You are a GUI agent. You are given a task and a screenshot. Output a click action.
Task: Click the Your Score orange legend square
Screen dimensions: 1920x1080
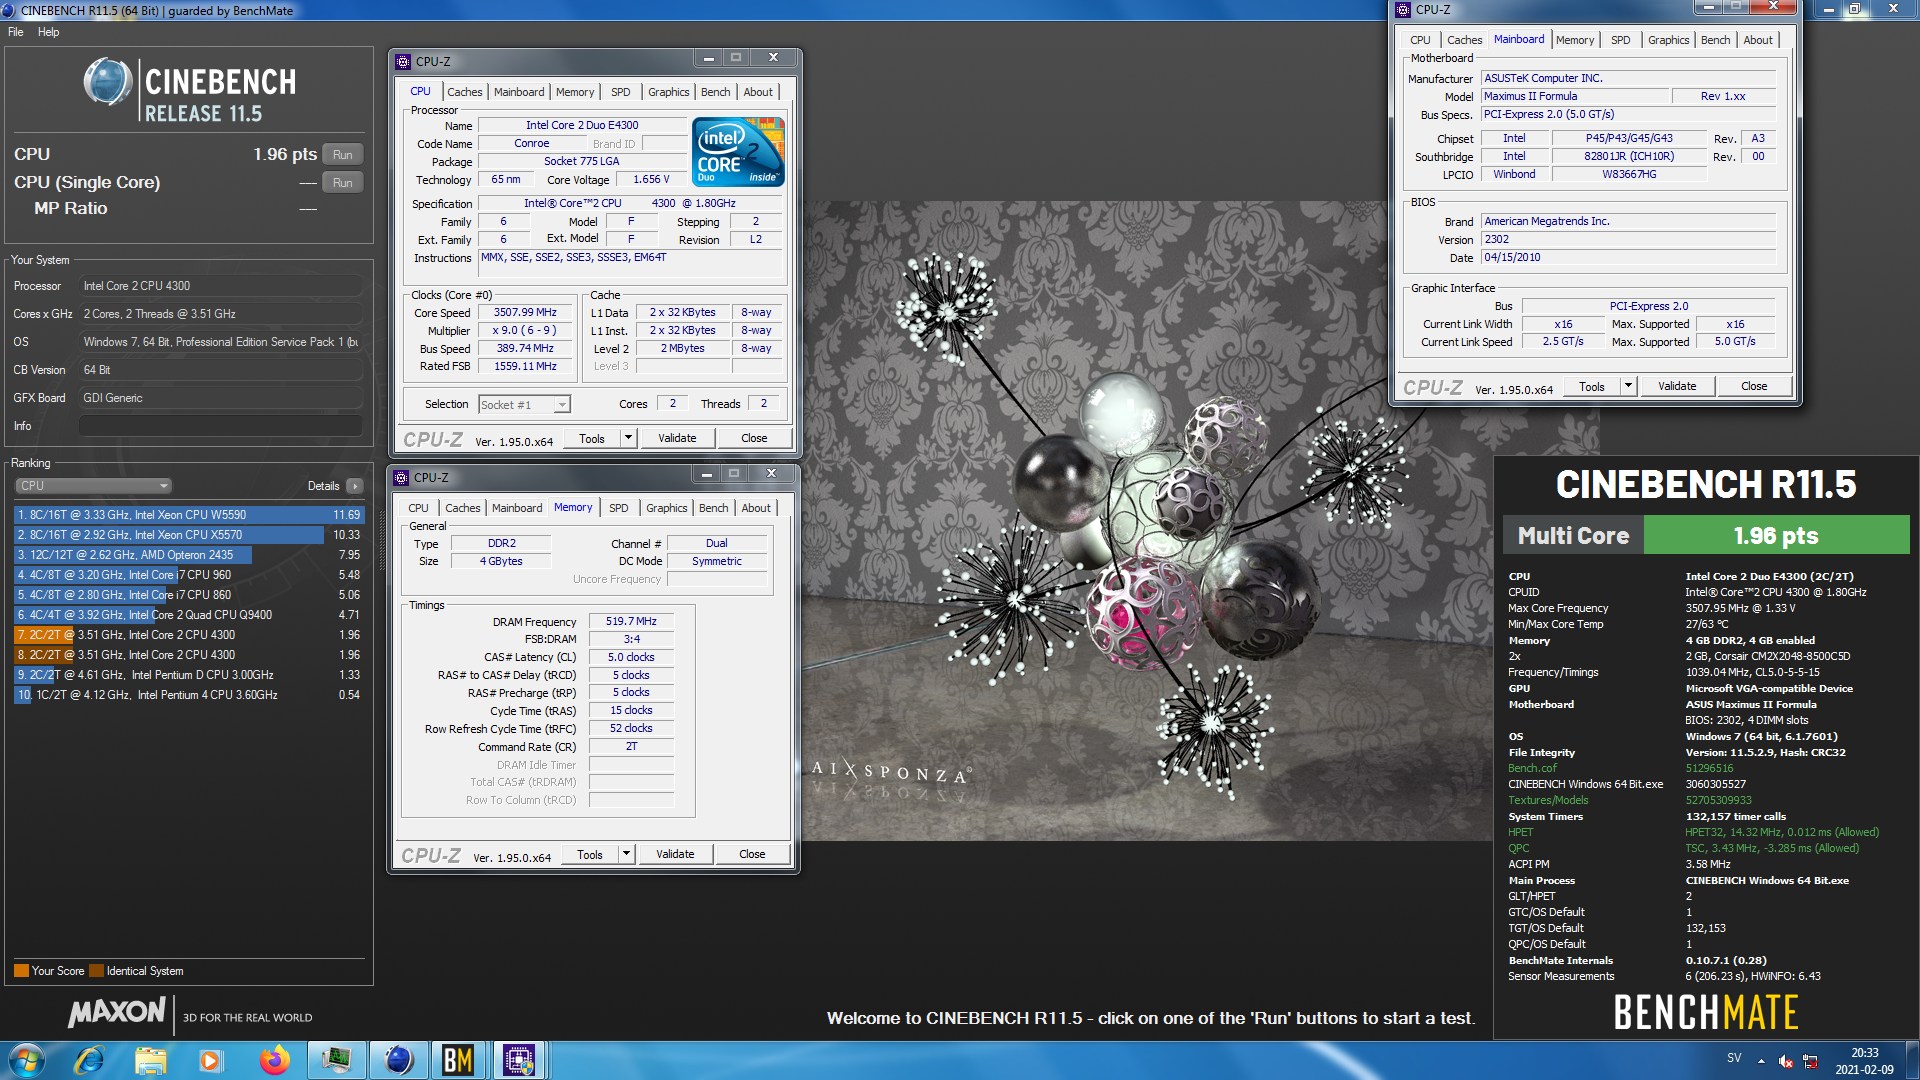pyautogui.click(x=21, y=970)
